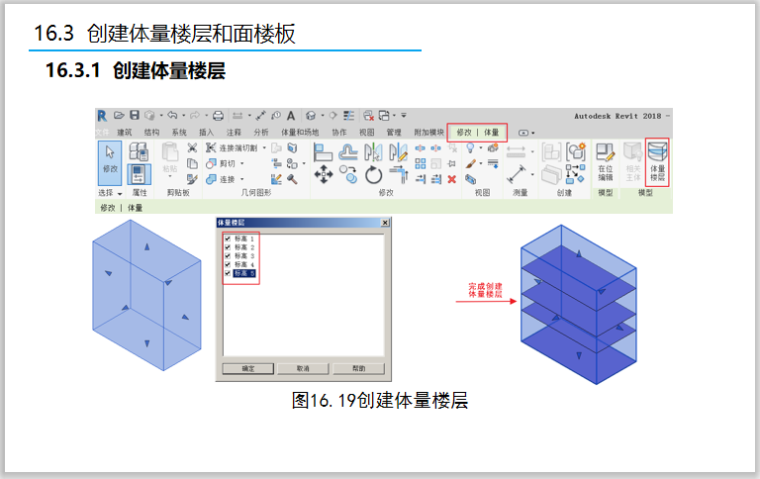Click the 粘贴 (Paste) clipboard icon
Screen dimensions: 760x479
(x=169, y=158)
